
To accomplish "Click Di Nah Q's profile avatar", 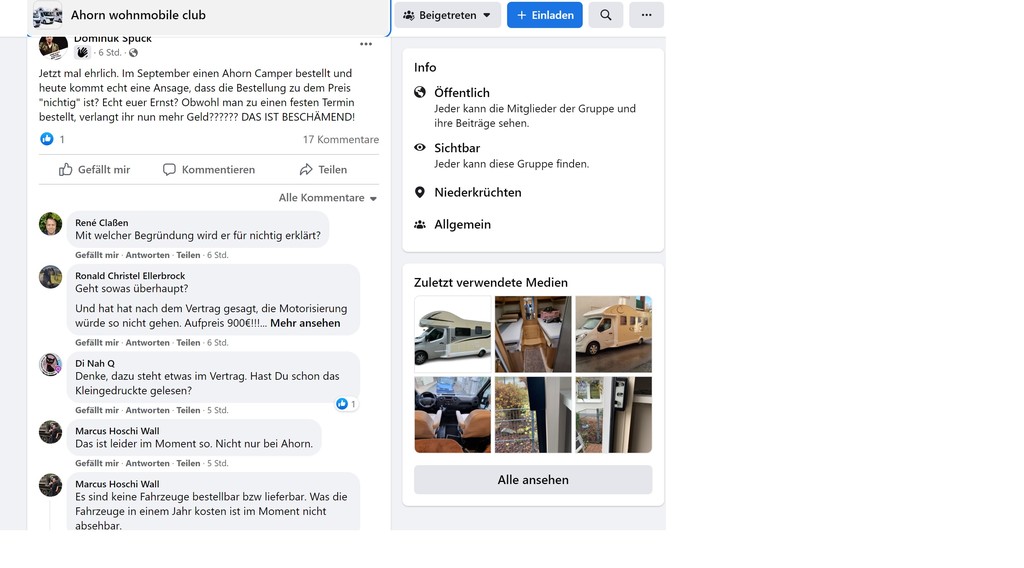I will pyautogui.click(x=50, y=364).
